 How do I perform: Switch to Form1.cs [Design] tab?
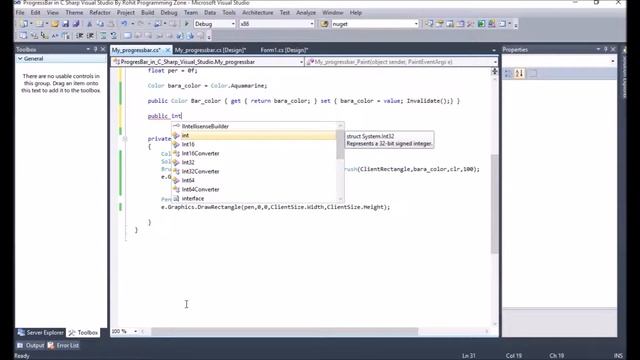coord(284,50)
